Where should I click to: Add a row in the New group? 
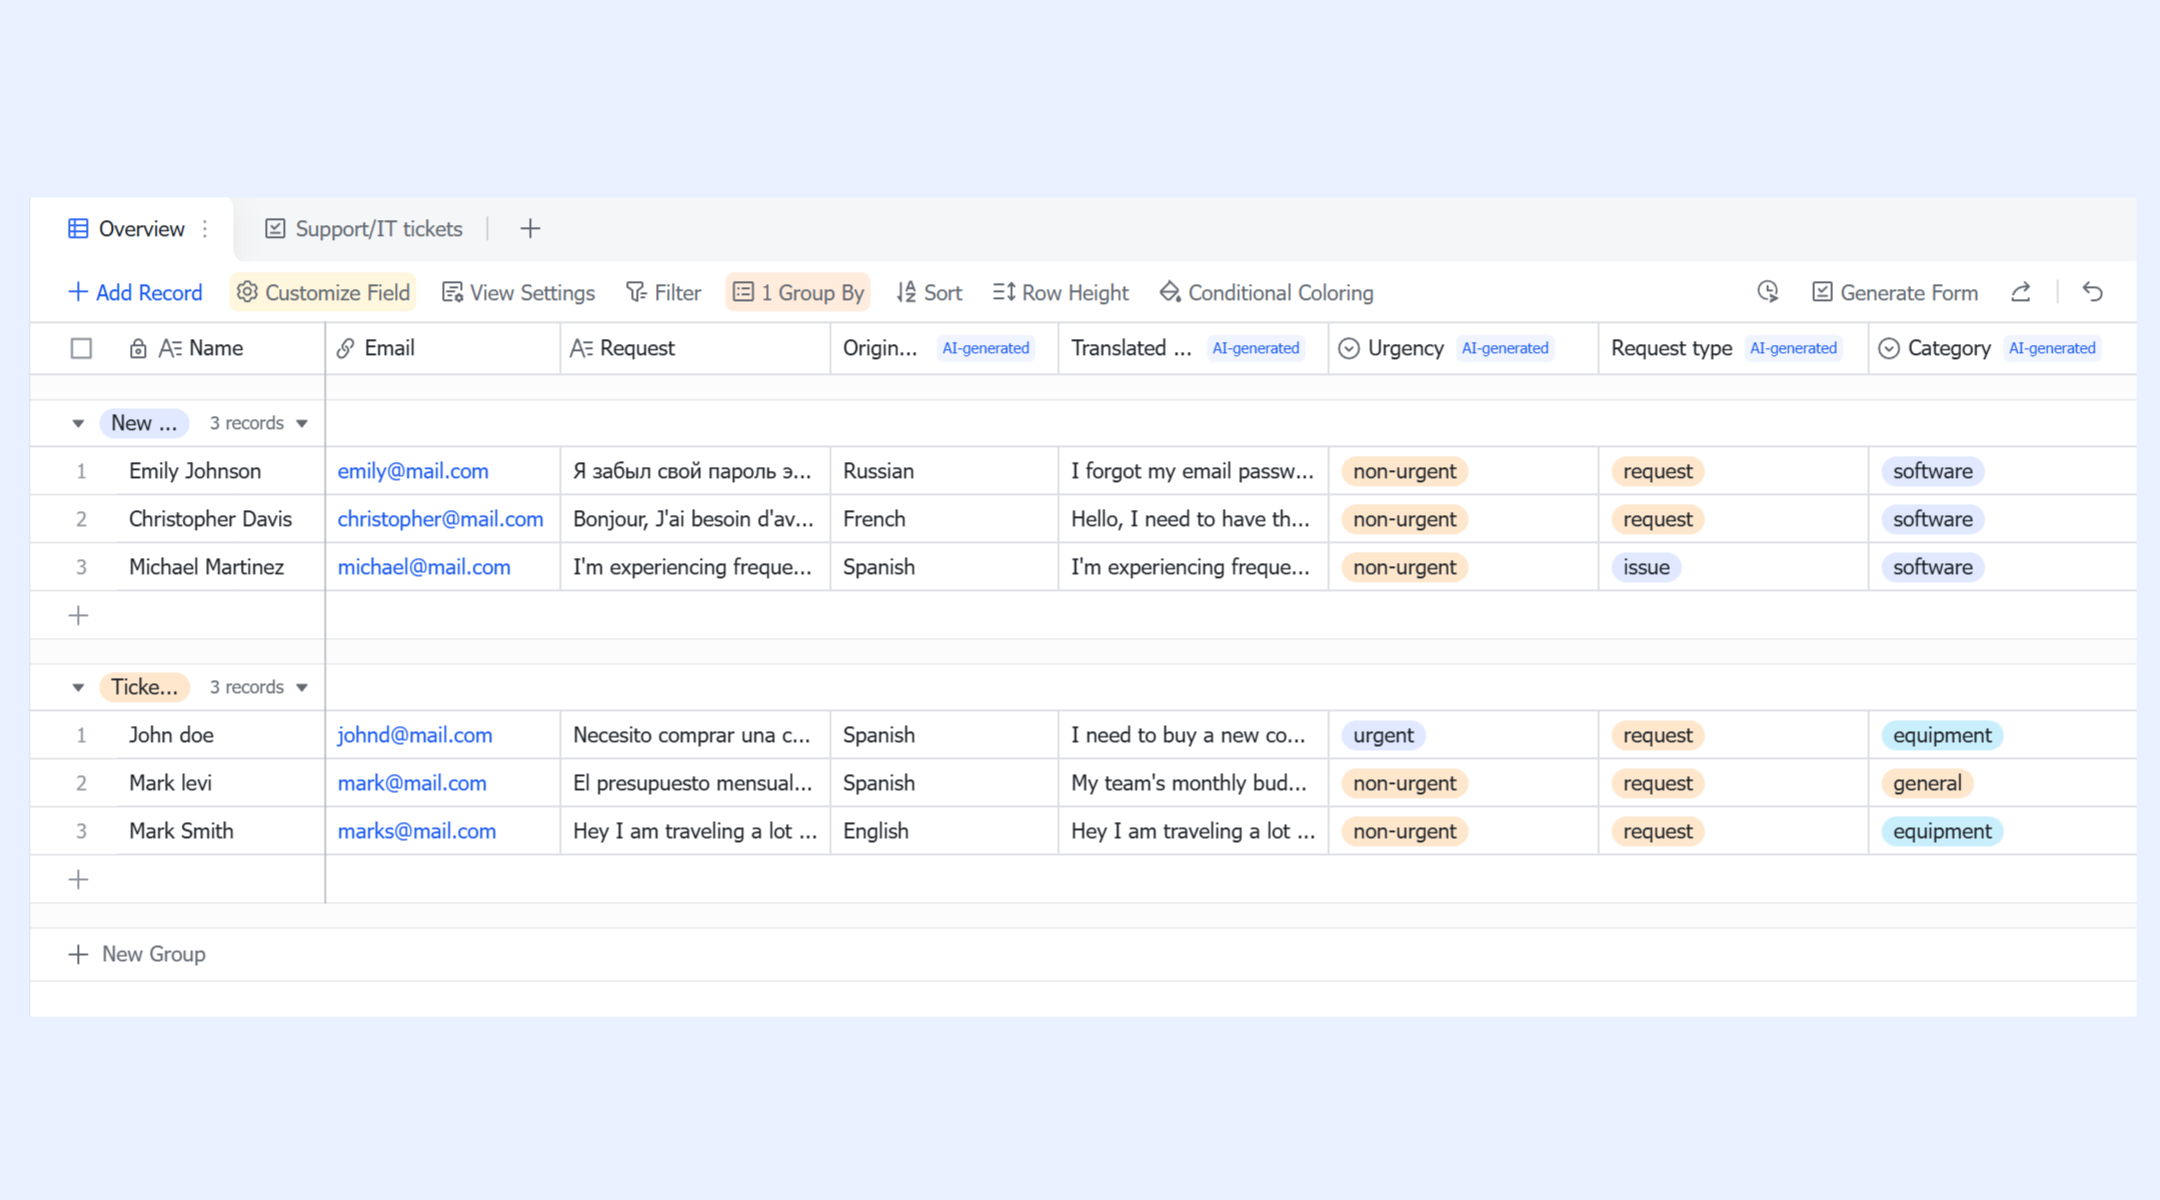pos(78,615)
